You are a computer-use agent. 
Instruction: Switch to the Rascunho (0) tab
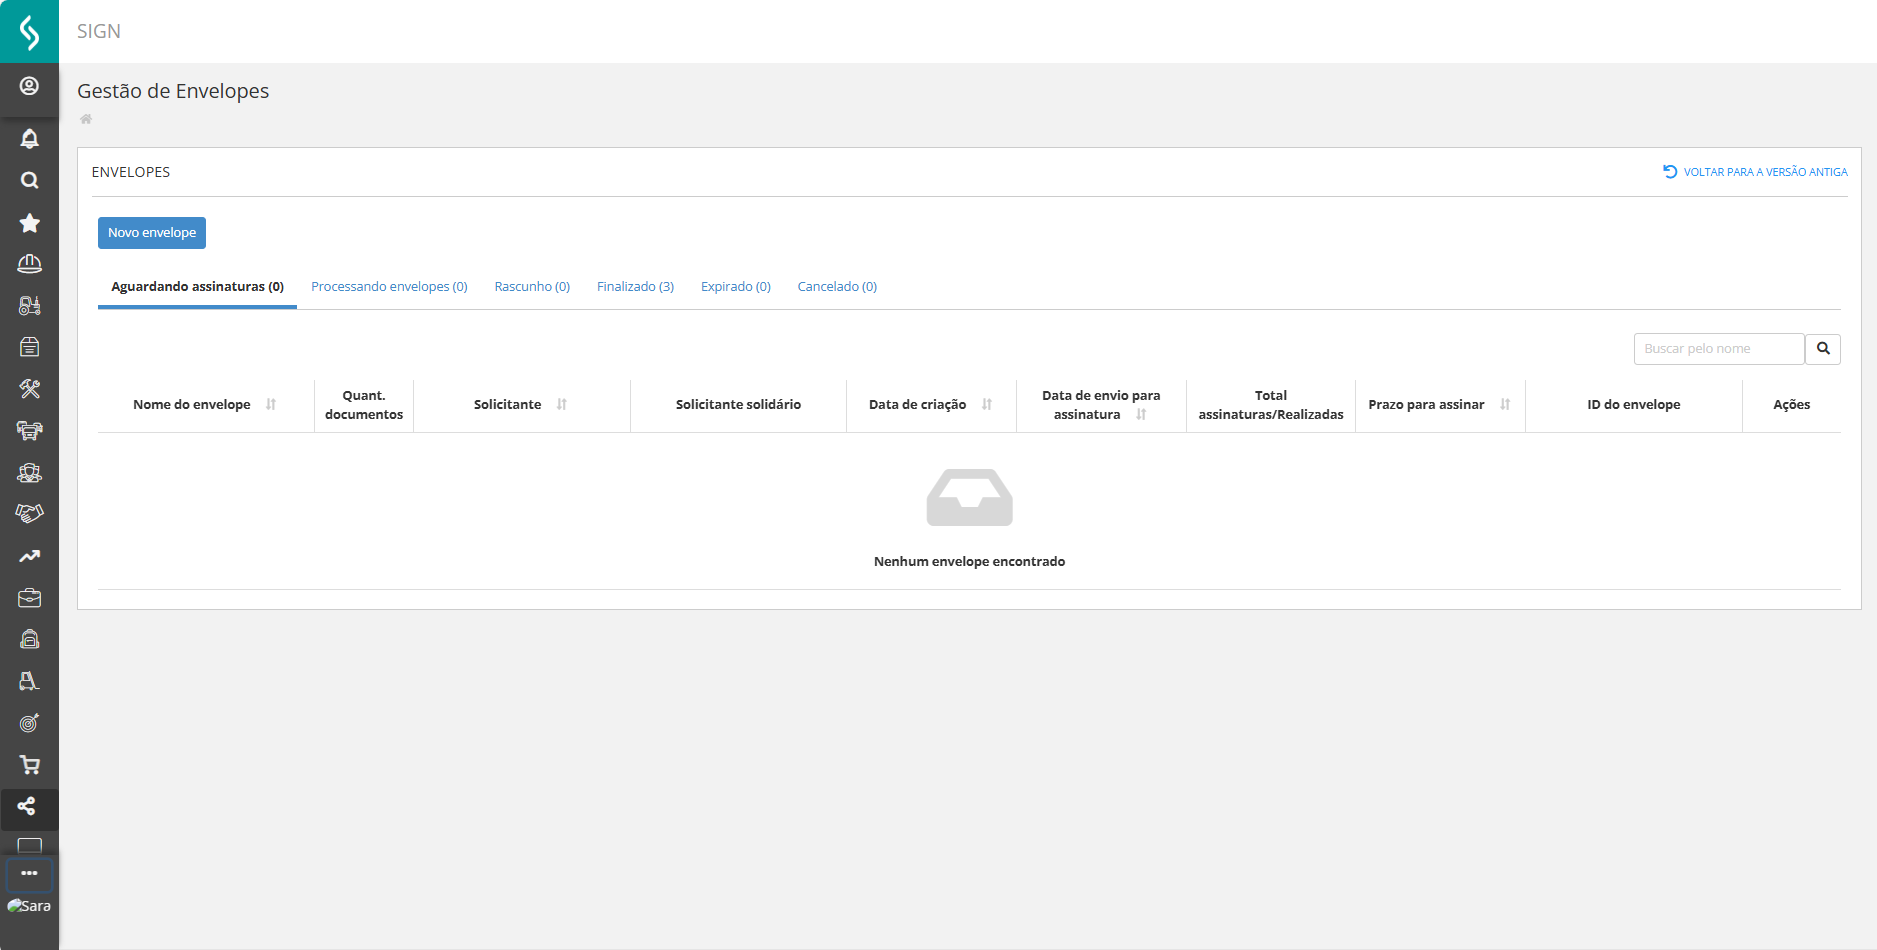[x=532, y=287]
